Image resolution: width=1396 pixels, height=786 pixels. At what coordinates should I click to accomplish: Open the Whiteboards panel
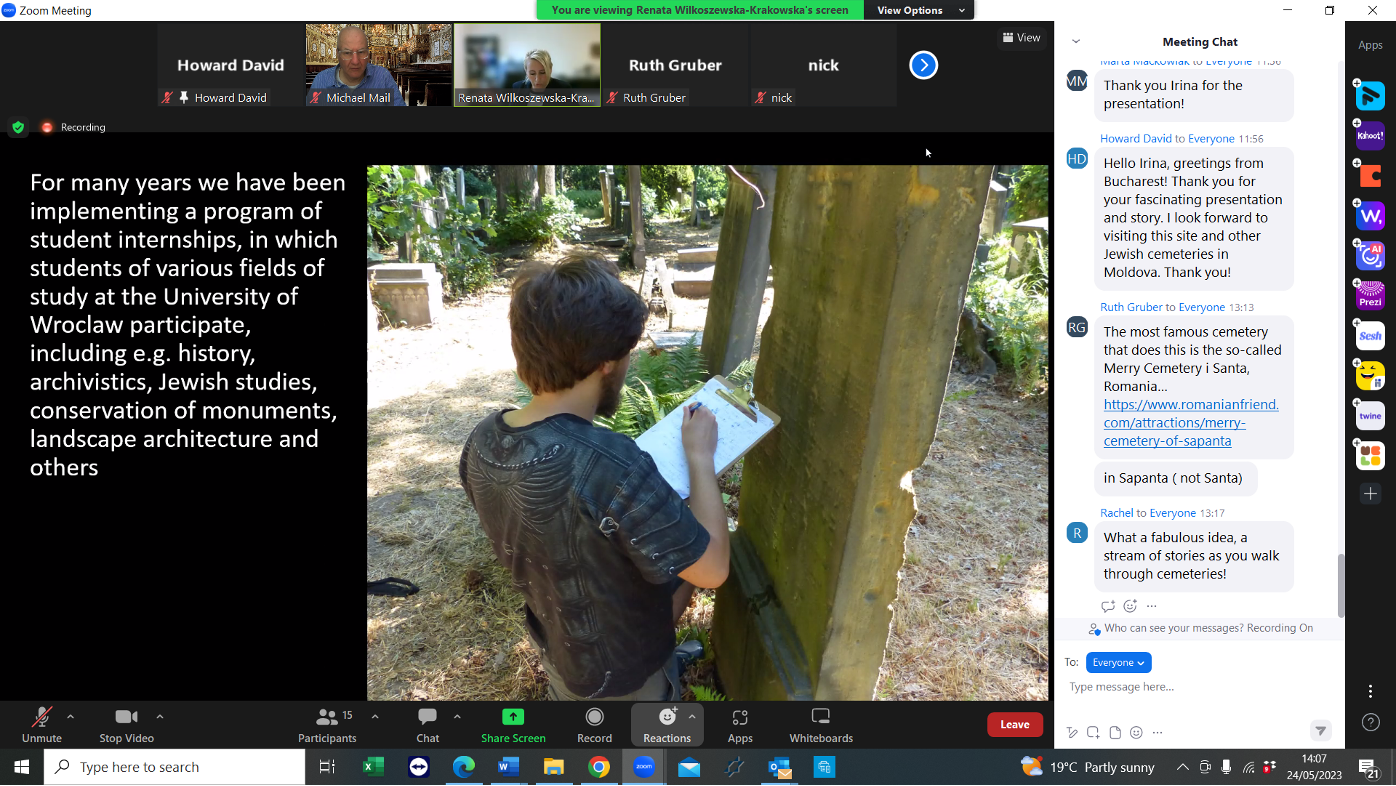coord(820,716)
